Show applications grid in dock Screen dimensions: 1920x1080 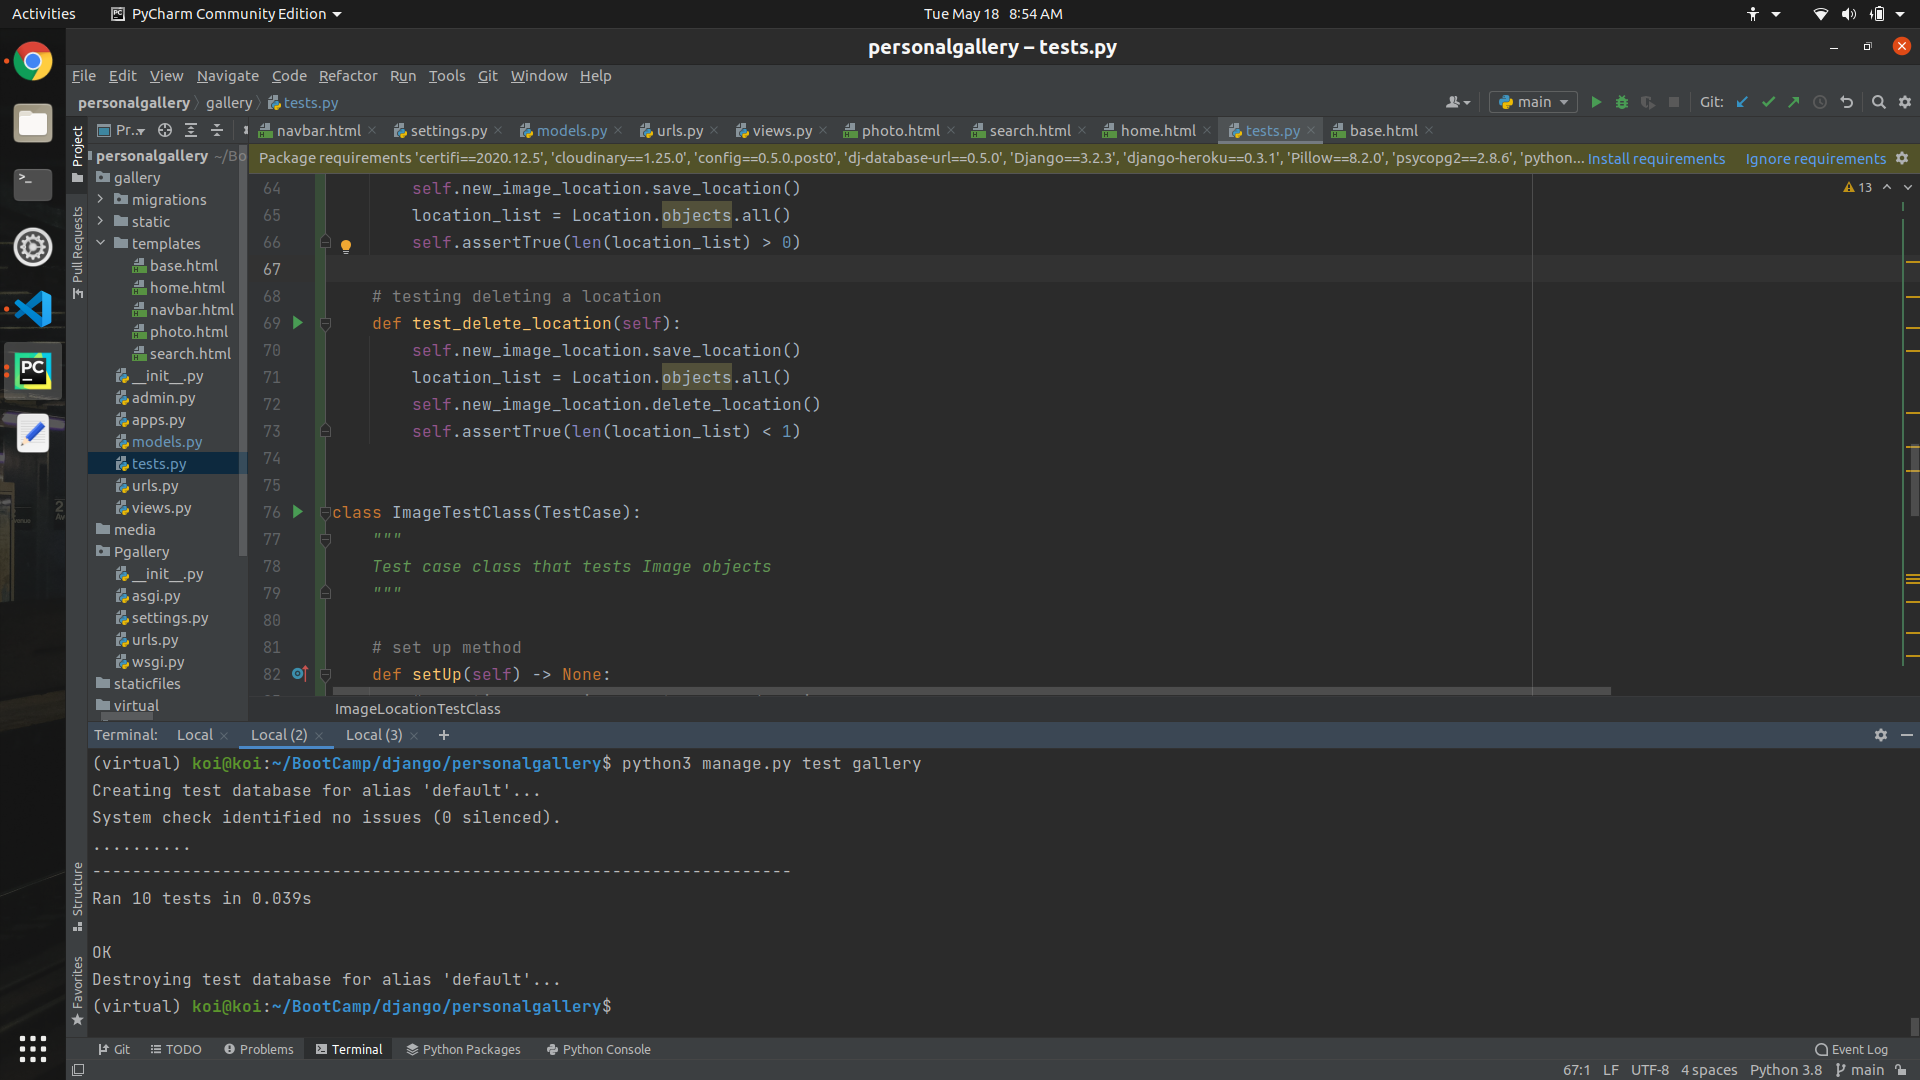(x=33, y=1048)
